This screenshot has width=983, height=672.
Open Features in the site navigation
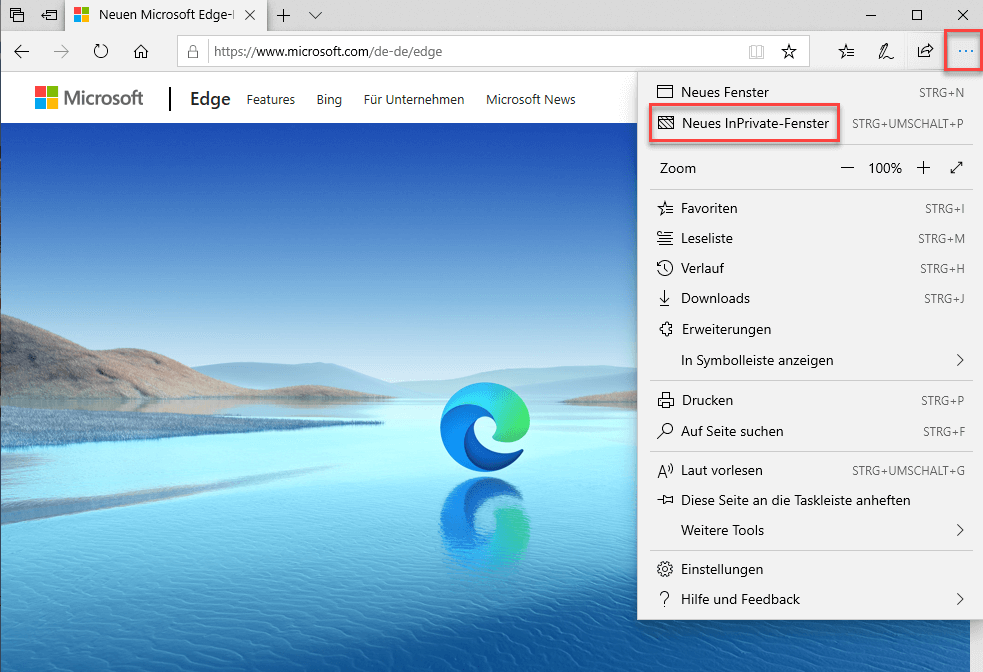tap(270, 100)
